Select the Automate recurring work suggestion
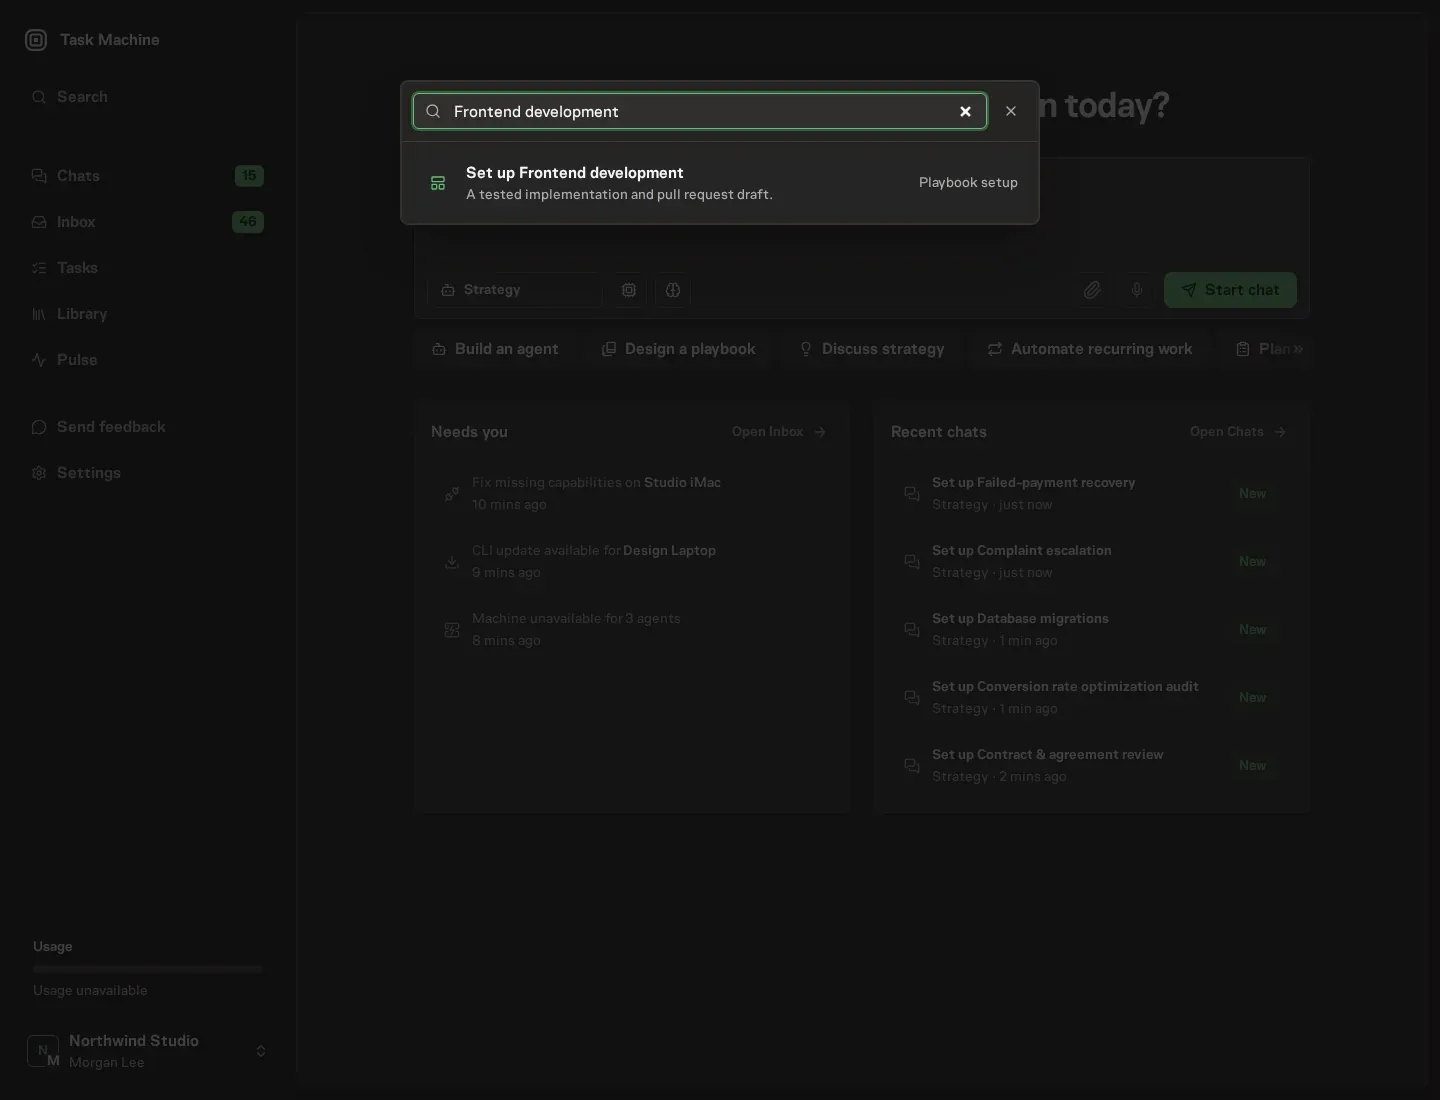This screenshot has width=1440, height=1100. [1090, 349]
